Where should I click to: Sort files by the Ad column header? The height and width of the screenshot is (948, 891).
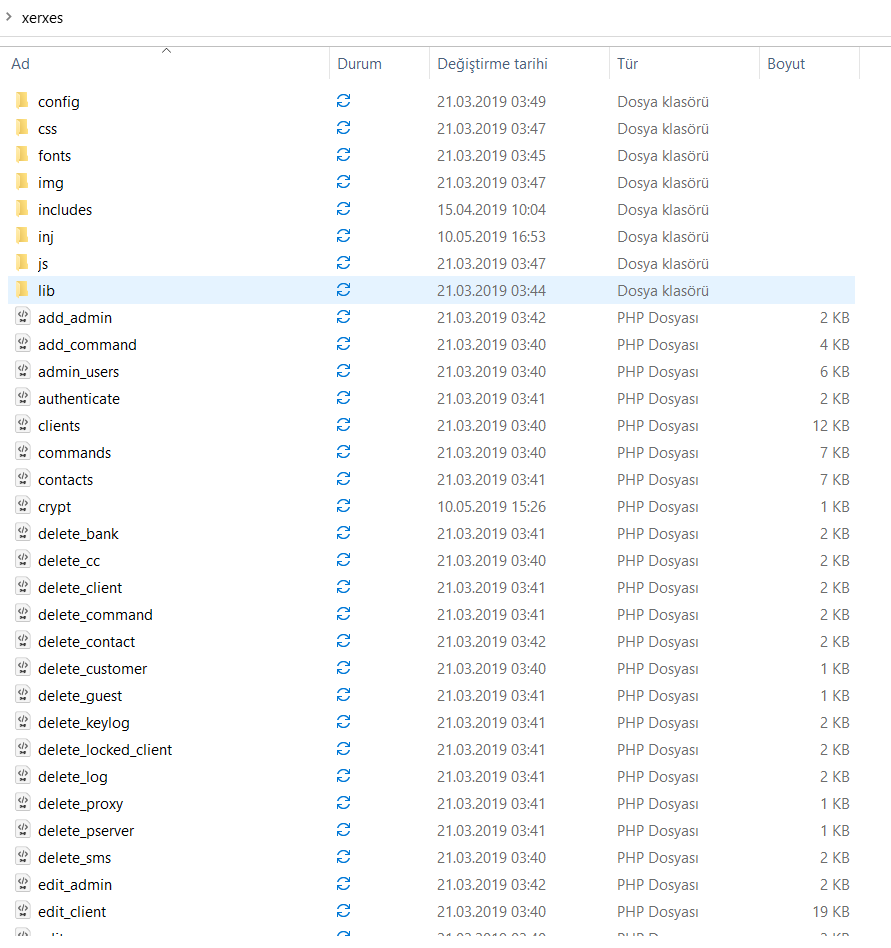point(21,64)
